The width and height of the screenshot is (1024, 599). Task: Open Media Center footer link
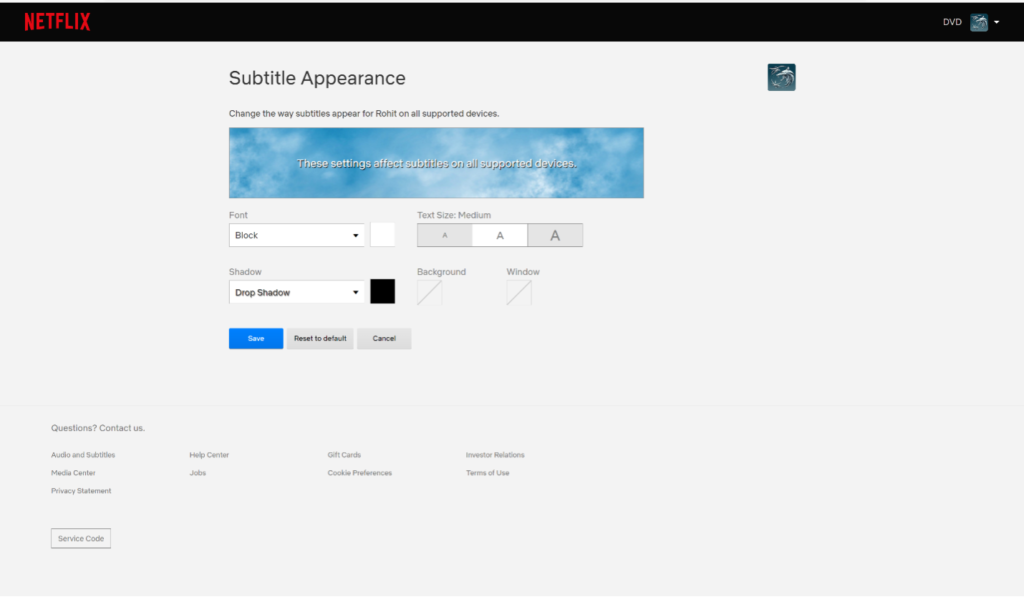[73, 473]
